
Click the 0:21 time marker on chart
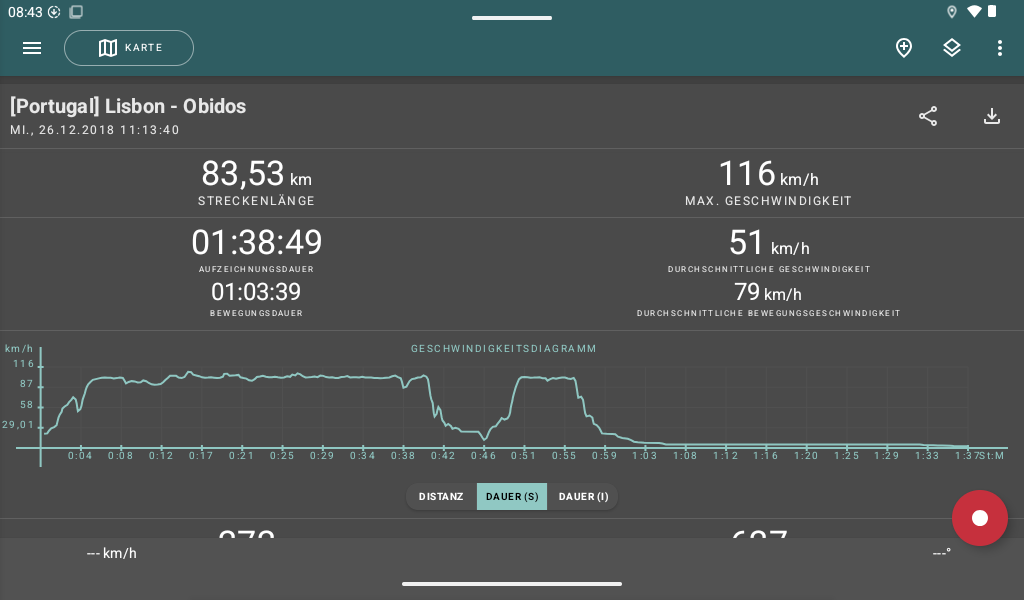242,456
